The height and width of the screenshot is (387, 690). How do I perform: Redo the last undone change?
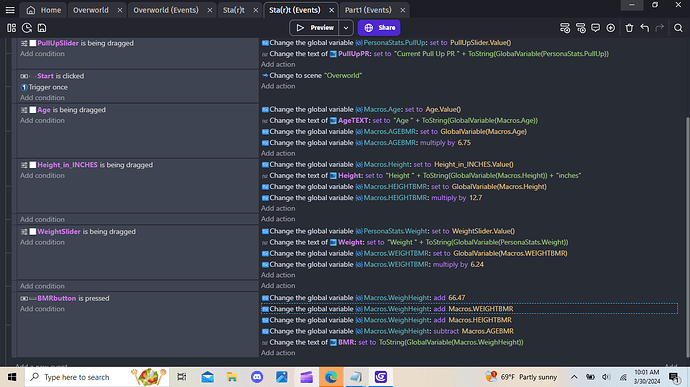click(659, 28)
